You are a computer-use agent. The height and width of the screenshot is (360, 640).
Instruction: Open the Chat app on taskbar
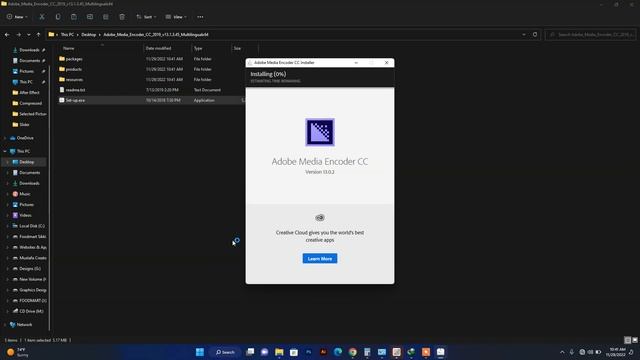[x=264, y=352]
